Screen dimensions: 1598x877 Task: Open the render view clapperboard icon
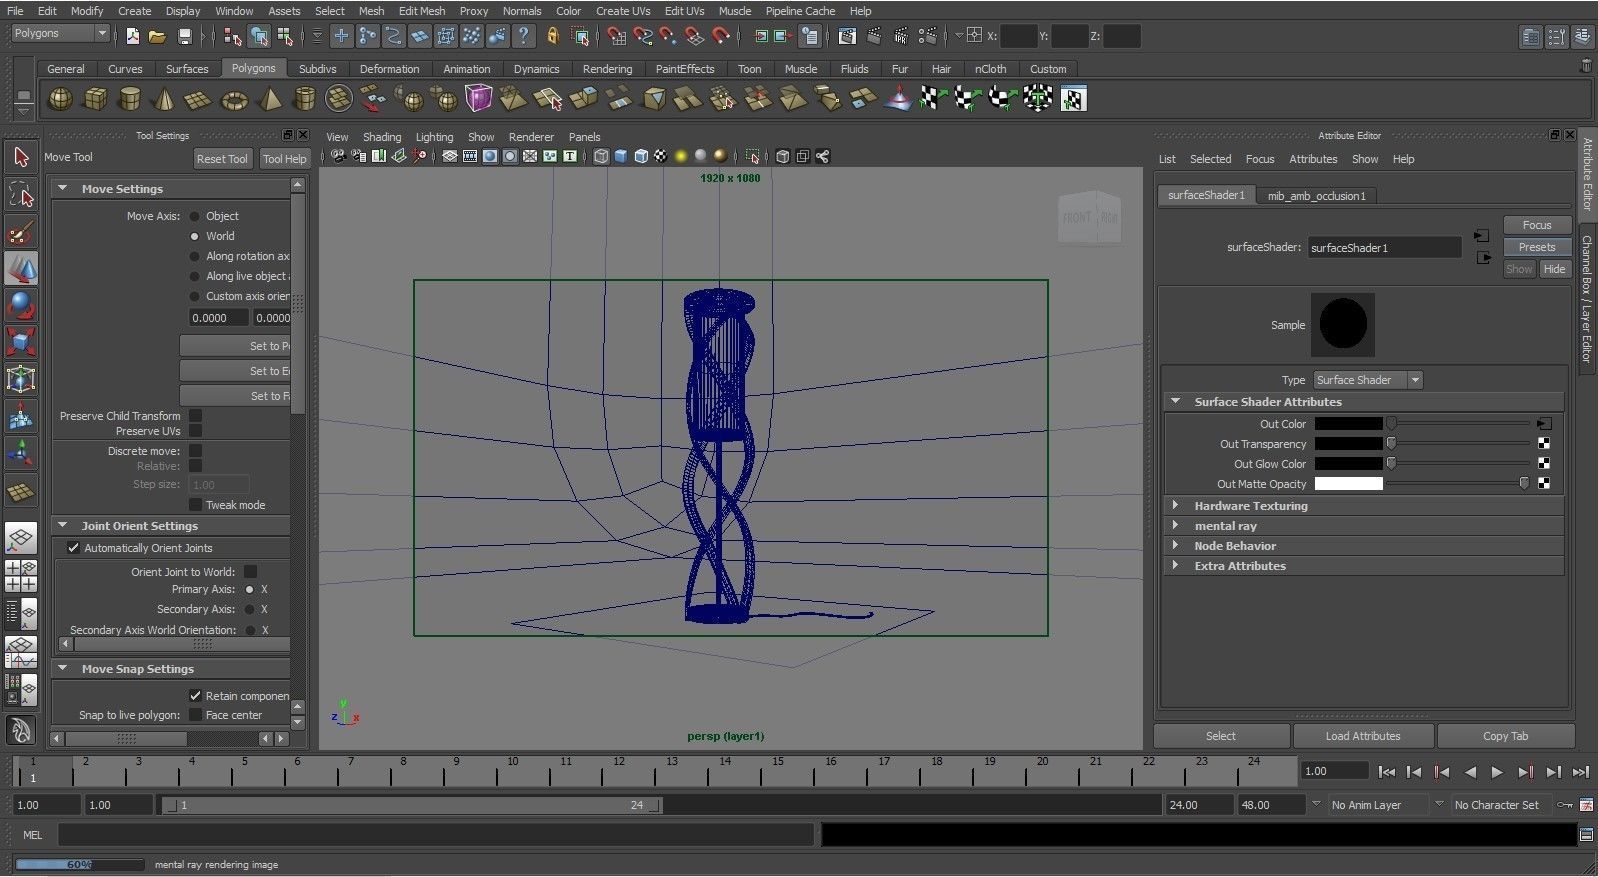pos(847,36)
